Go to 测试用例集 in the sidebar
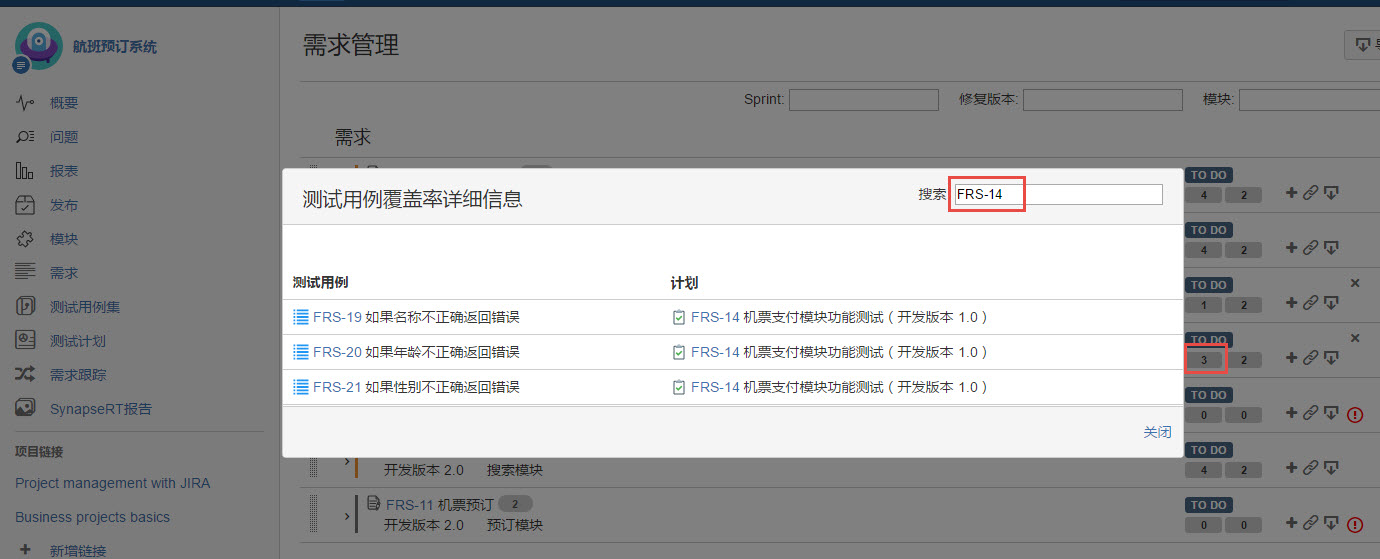The image size is (1380, 559). pyautogui.click(x=85, y=307)
